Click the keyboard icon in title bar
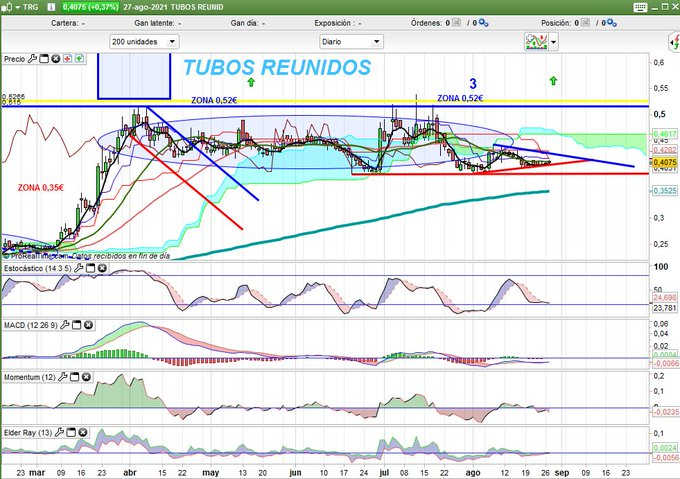This screenshot has width=680, height=479. click(x=640, y=7)
